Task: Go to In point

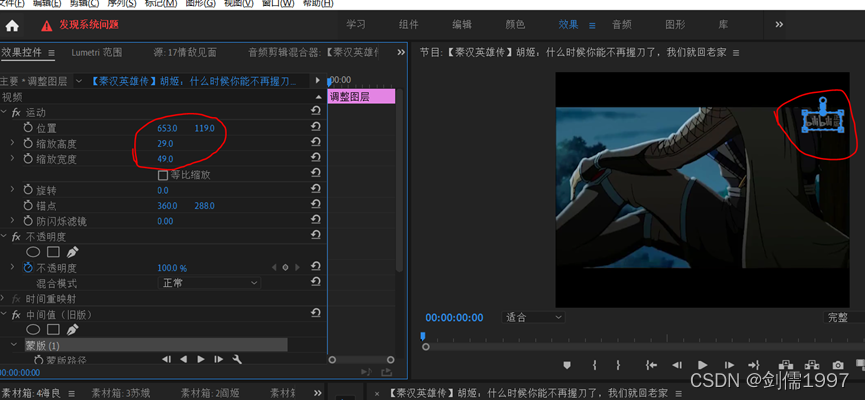Action: [651, 365]
